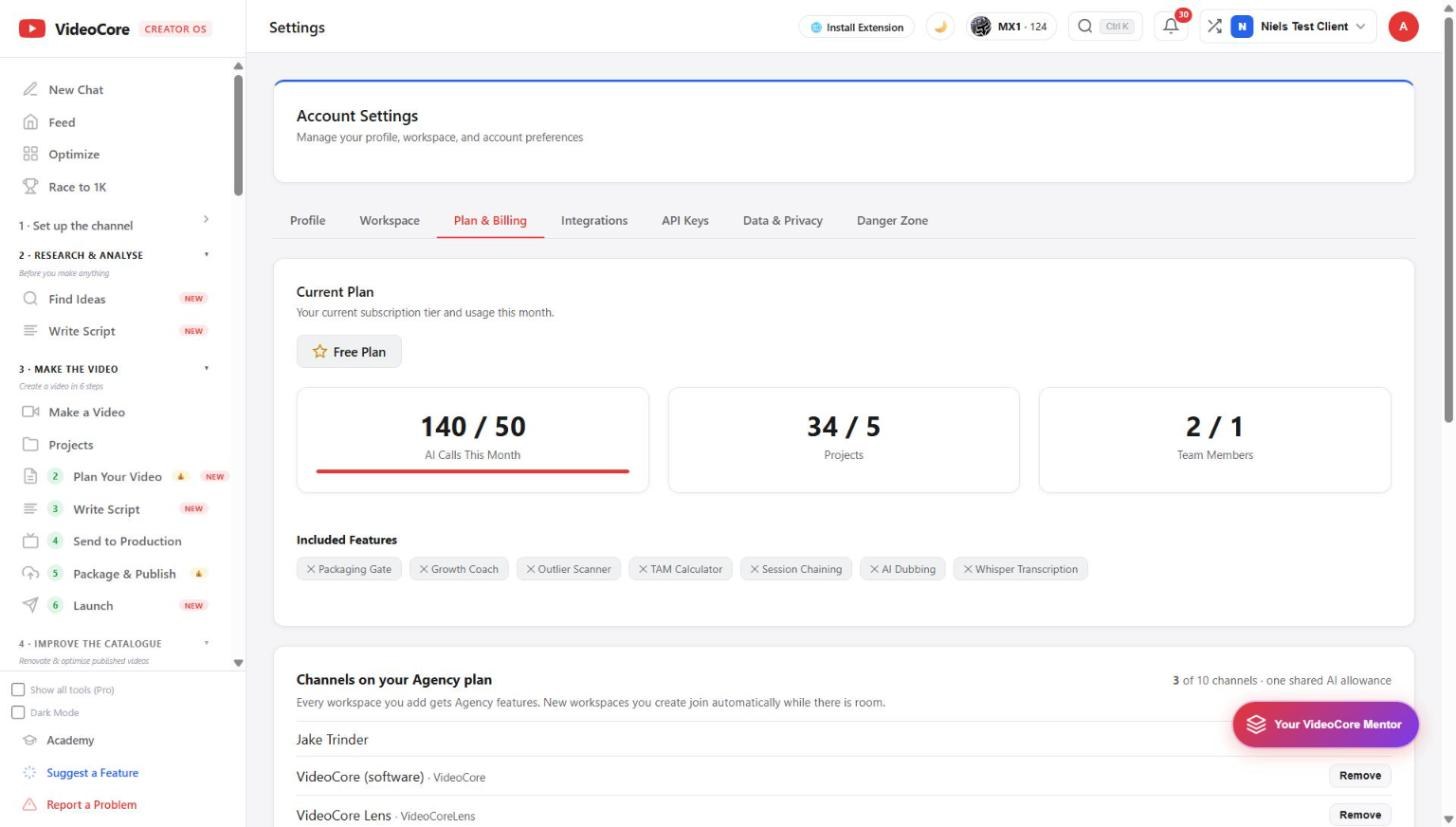Open the search box with Ctrl K
The height and width of the screenshot is (827, 1456).
[x=1105, y=27]
